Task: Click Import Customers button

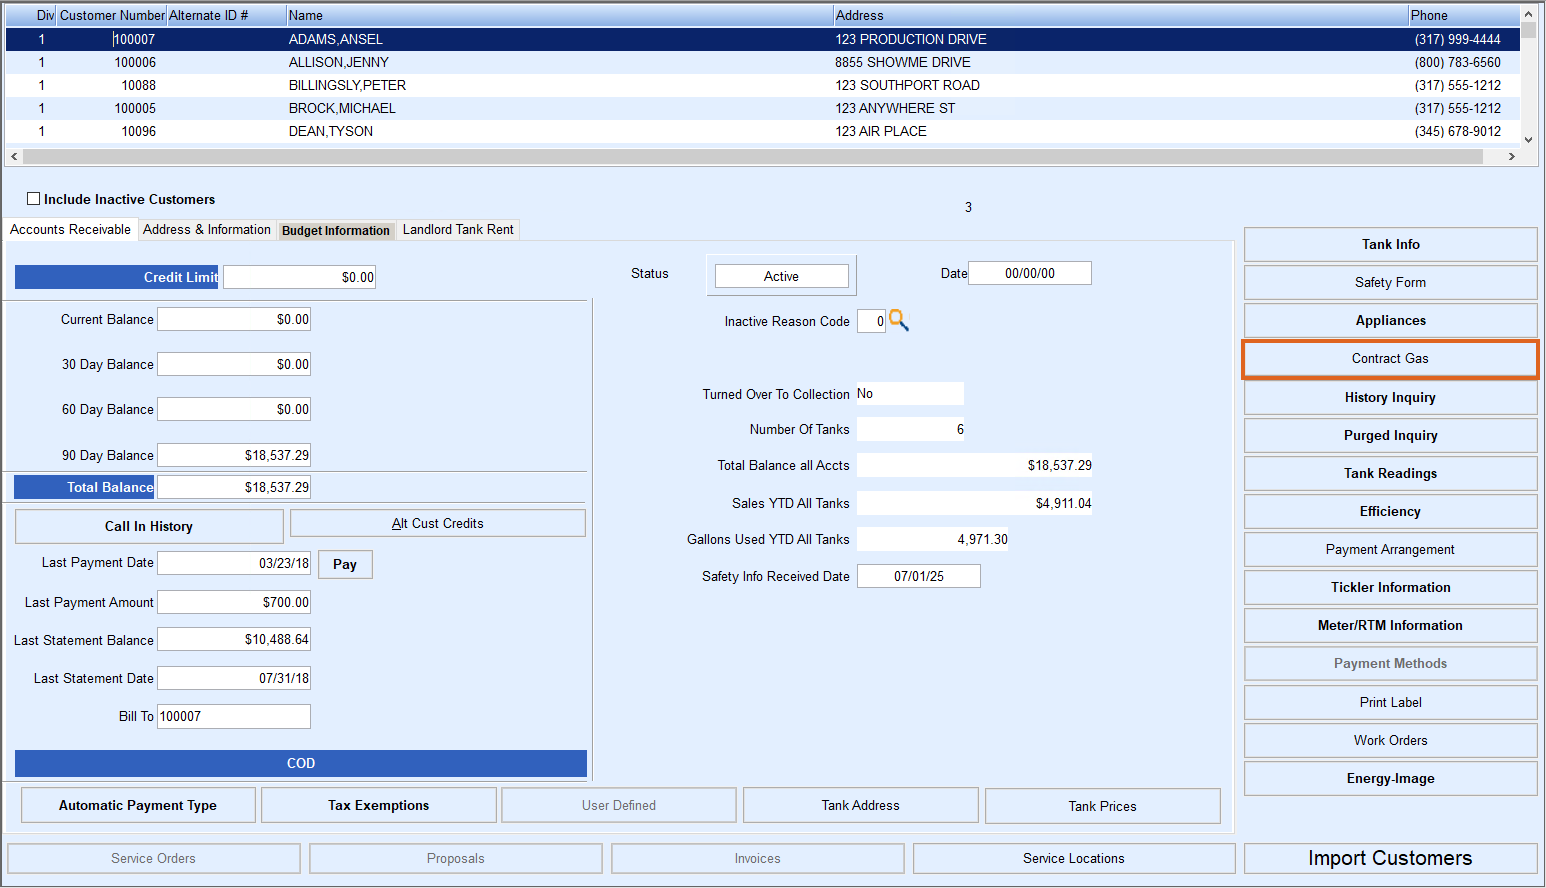Action: pyautogui.click(x=1389, y=859)
